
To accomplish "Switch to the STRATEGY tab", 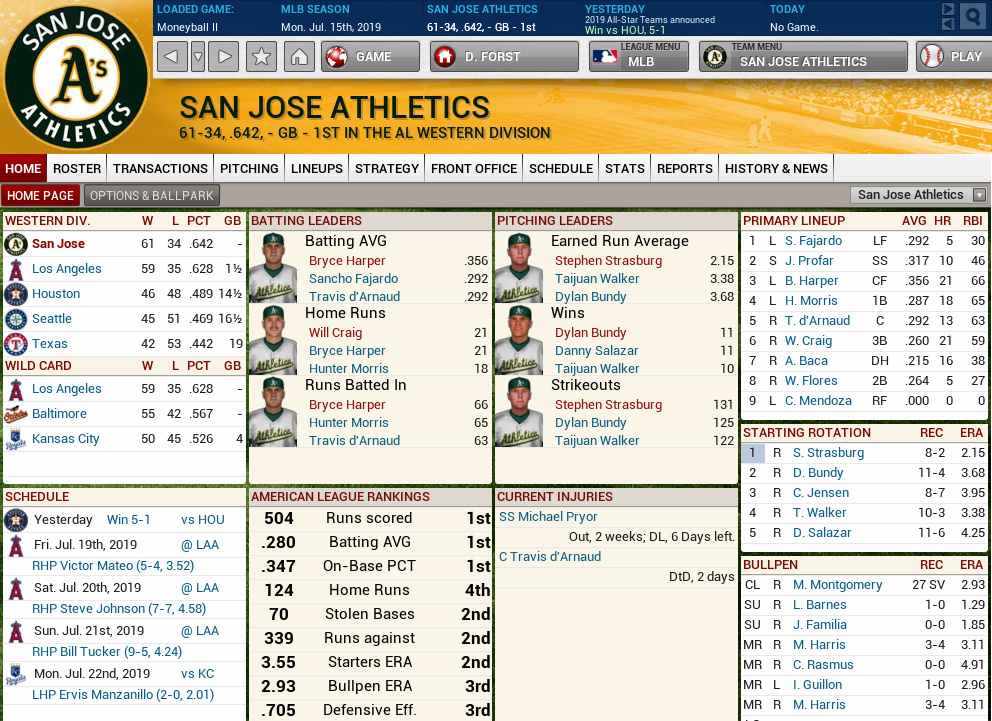I will pyautogui.click(x=387, y=168).
